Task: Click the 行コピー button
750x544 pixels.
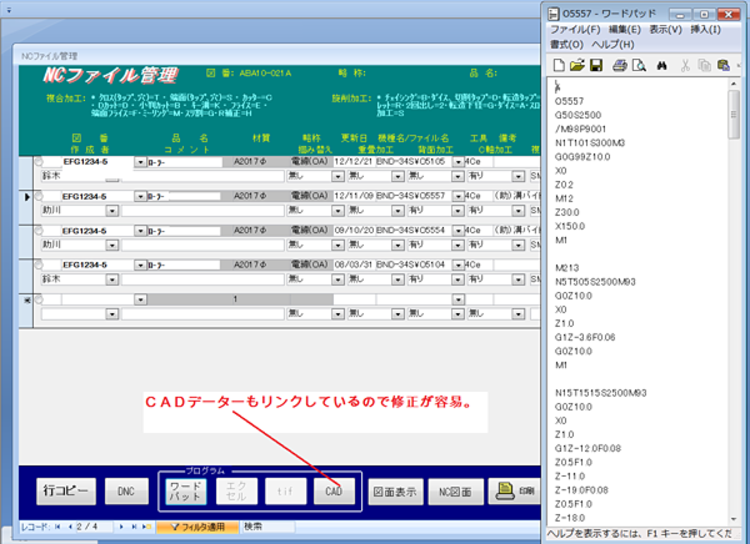Action: (x=68, y=491)
